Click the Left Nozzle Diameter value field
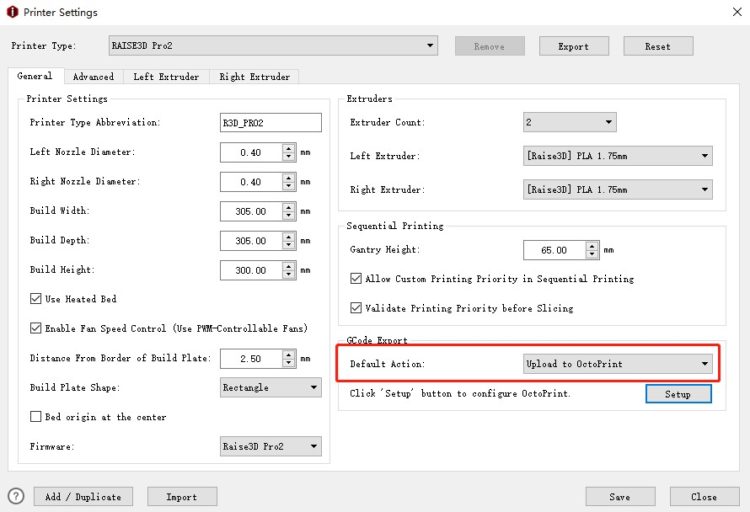 (251, 153)
